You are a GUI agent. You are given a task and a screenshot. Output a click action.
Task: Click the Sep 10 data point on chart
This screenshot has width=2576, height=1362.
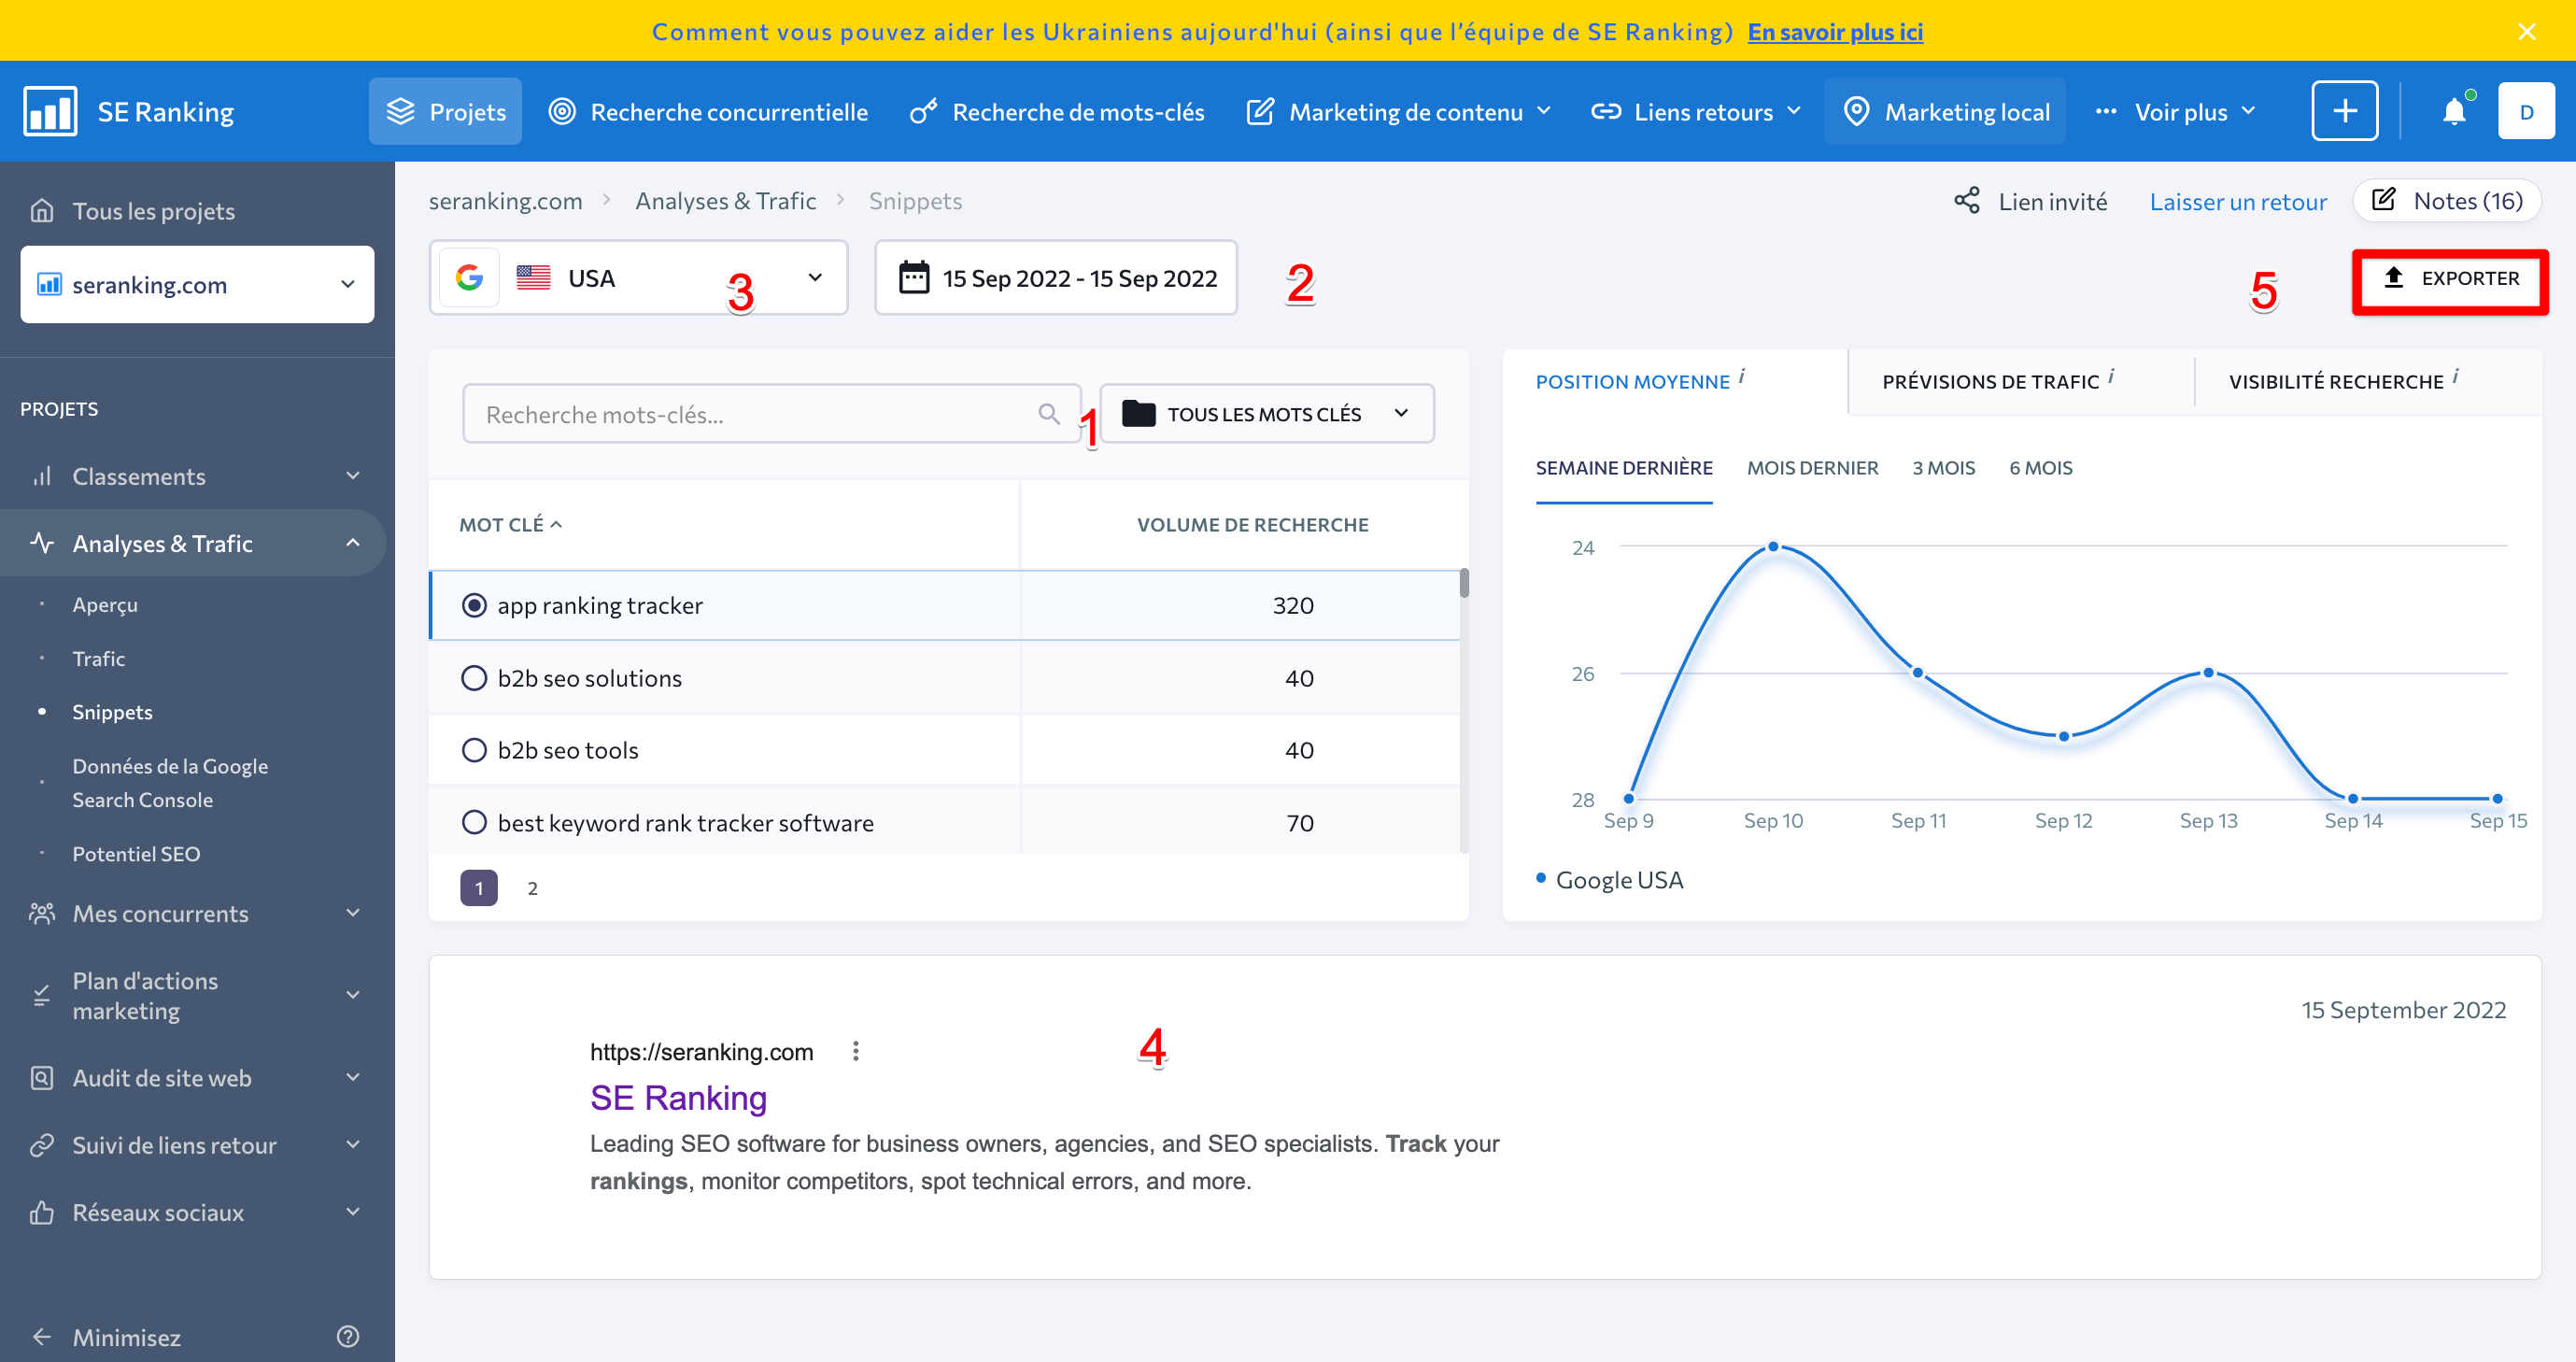1773,546
